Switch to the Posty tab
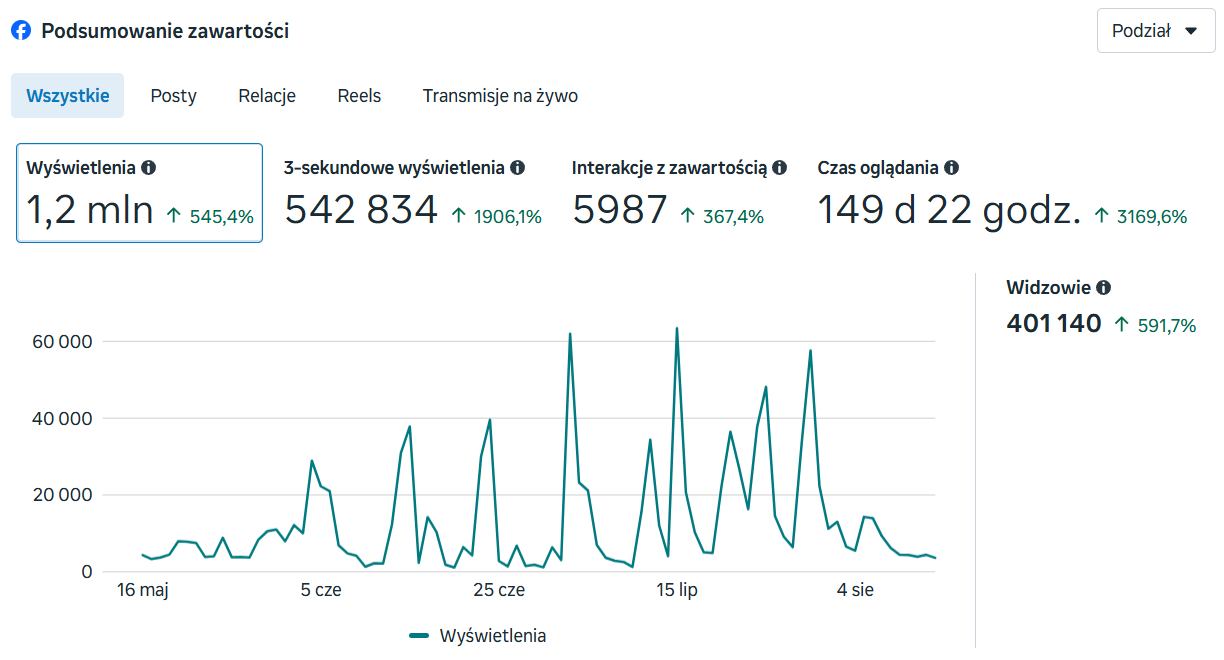 (x=174, y=96)
